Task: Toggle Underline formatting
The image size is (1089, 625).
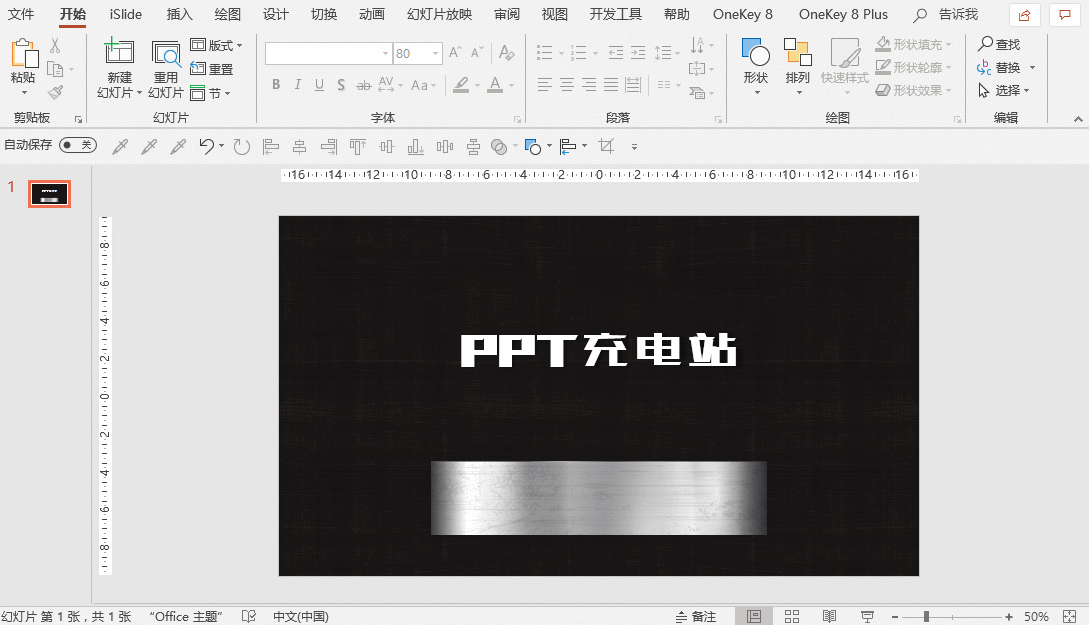Action: pos(319,85)
